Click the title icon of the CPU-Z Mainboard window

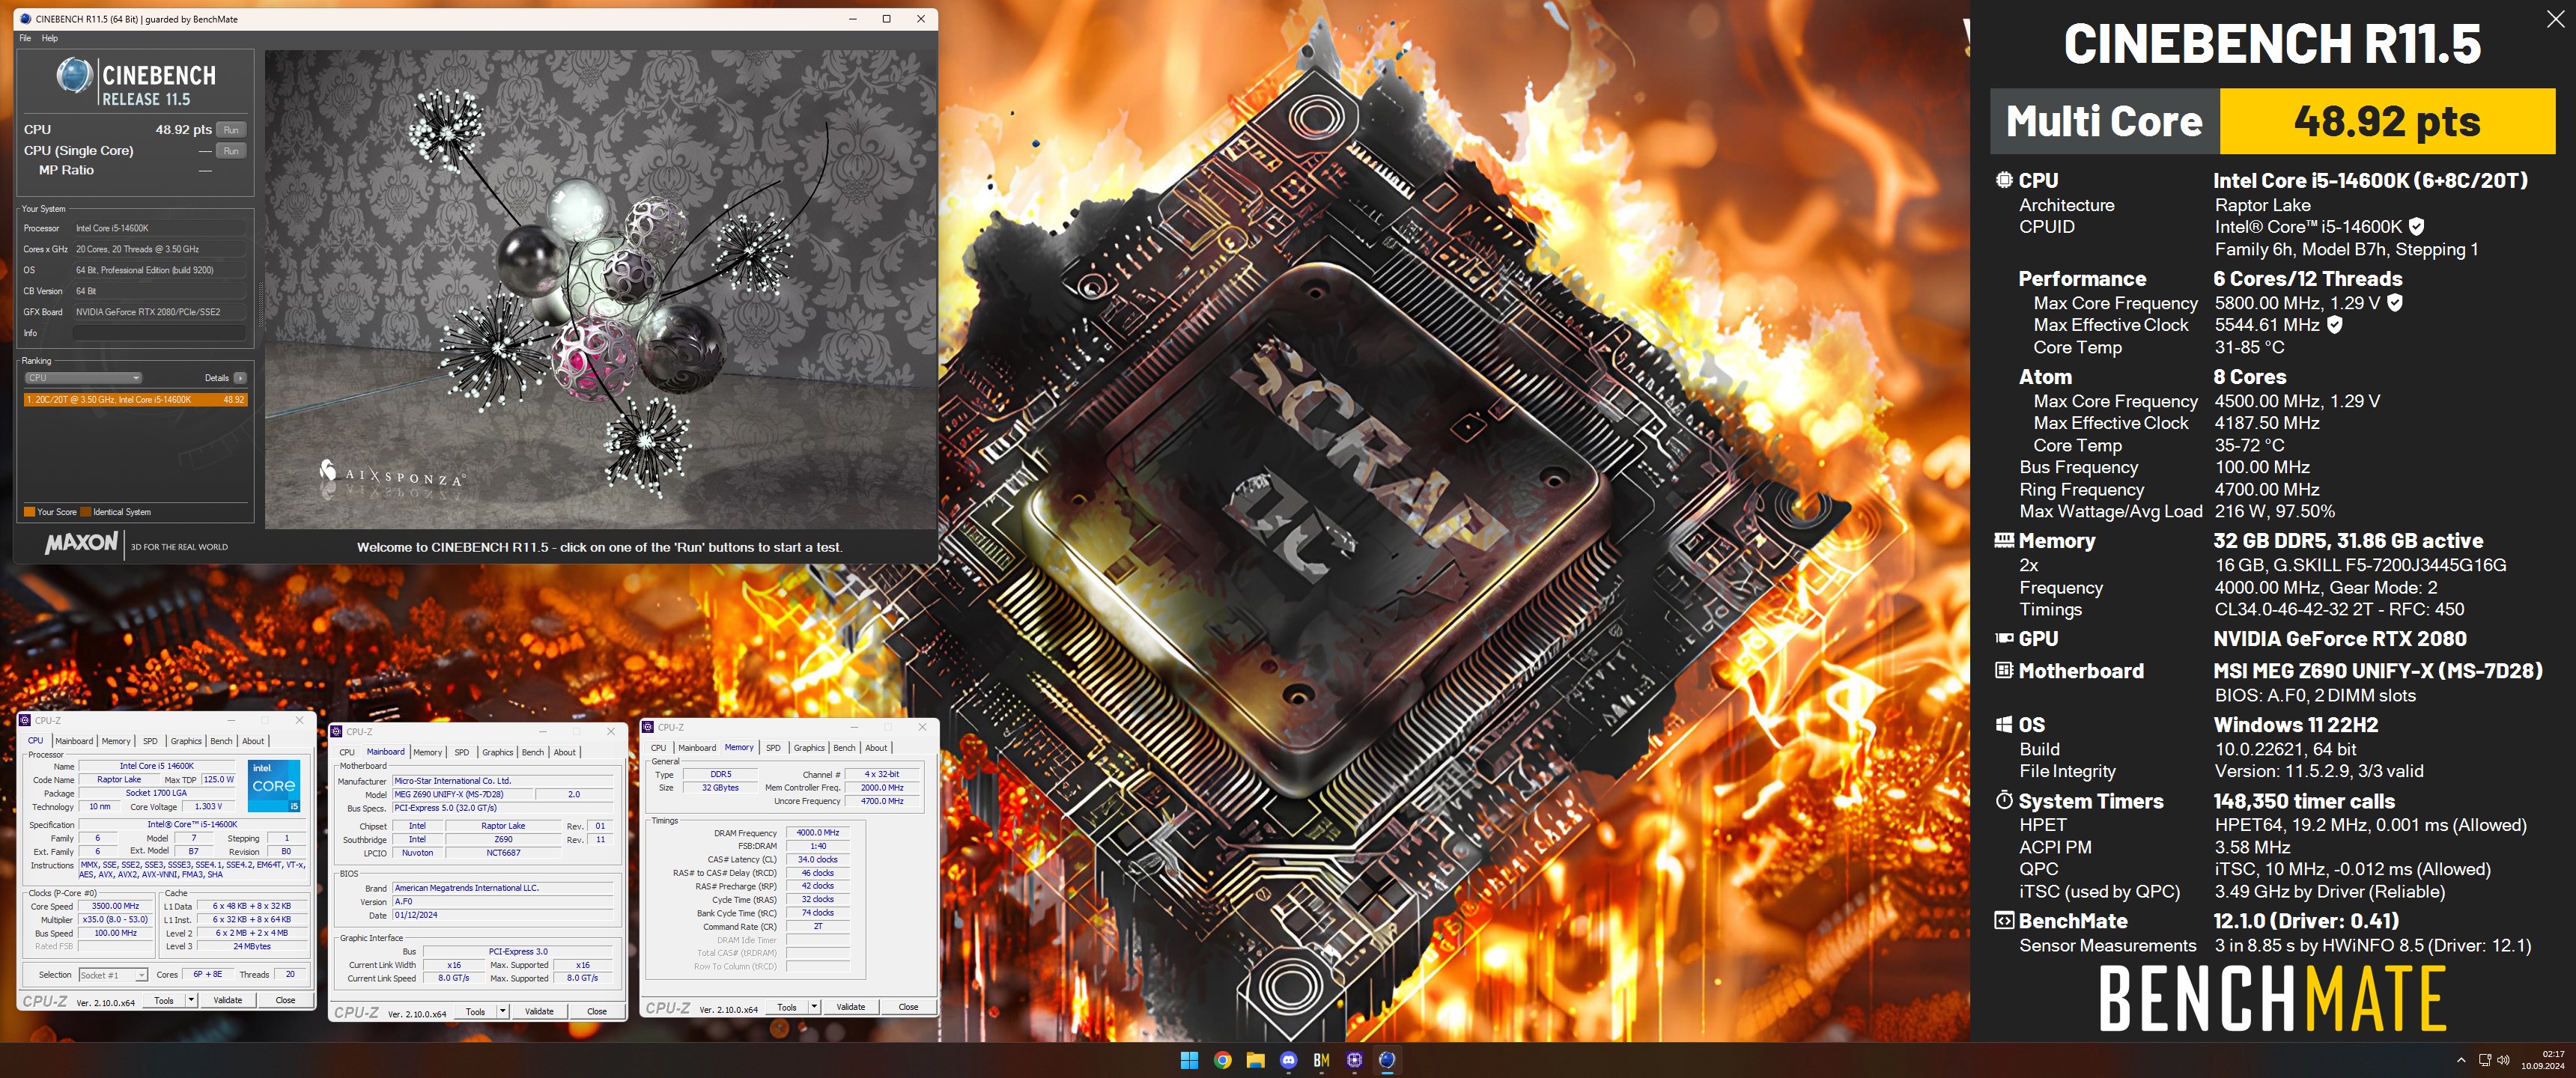pos(338,731)
